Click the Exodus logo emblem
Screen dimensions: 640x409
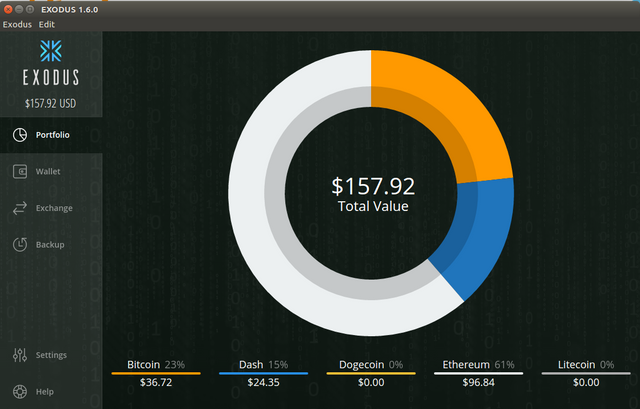tap(51, 51)
